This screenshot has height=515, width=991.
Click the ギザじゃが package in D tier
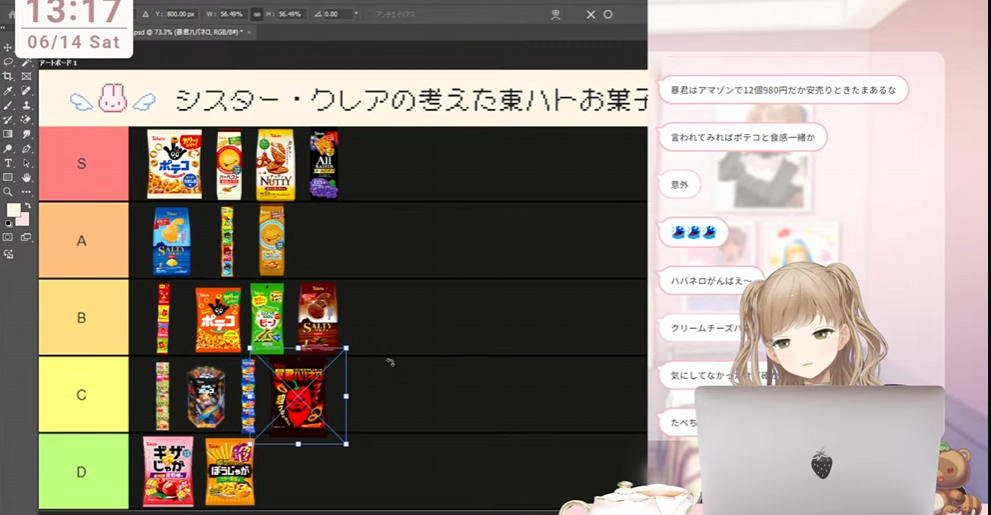tap(168, 471)
